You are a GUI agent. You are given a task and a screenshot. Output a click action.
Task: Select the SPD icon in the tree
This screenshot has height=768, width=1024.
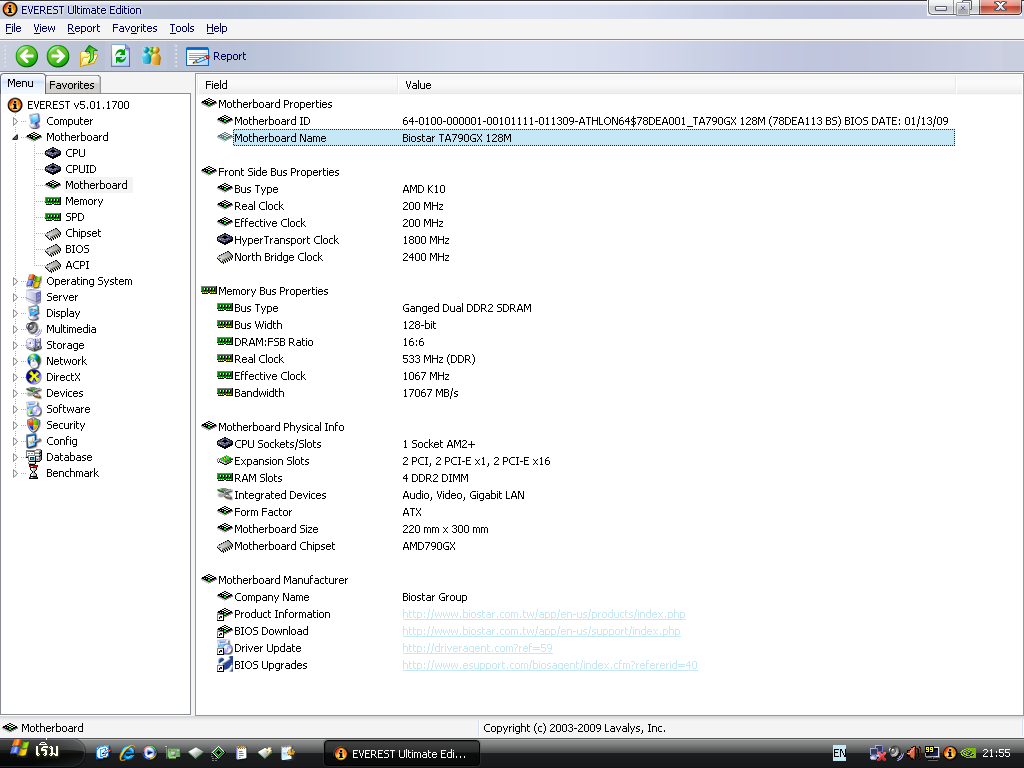point(53,217)
